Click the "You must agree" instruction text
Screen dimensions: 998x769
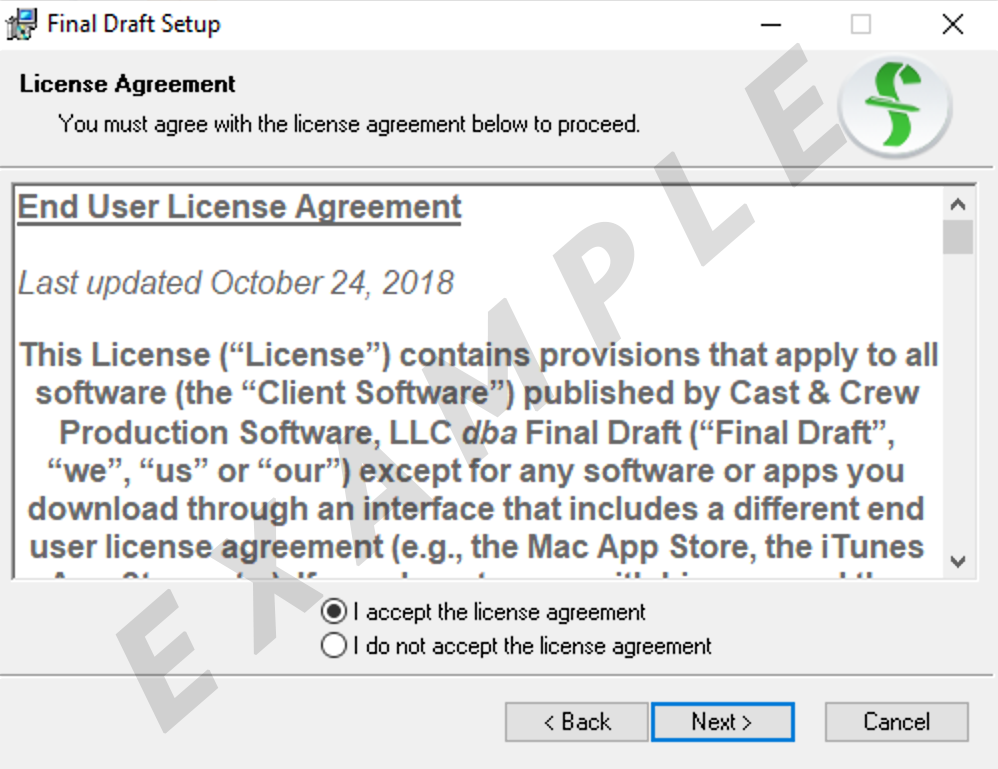(x=349, y=125)
